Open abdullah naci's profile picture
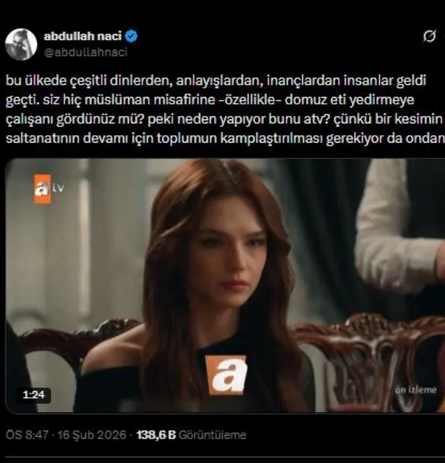This screenshot has width=445, height=463. 21,44
